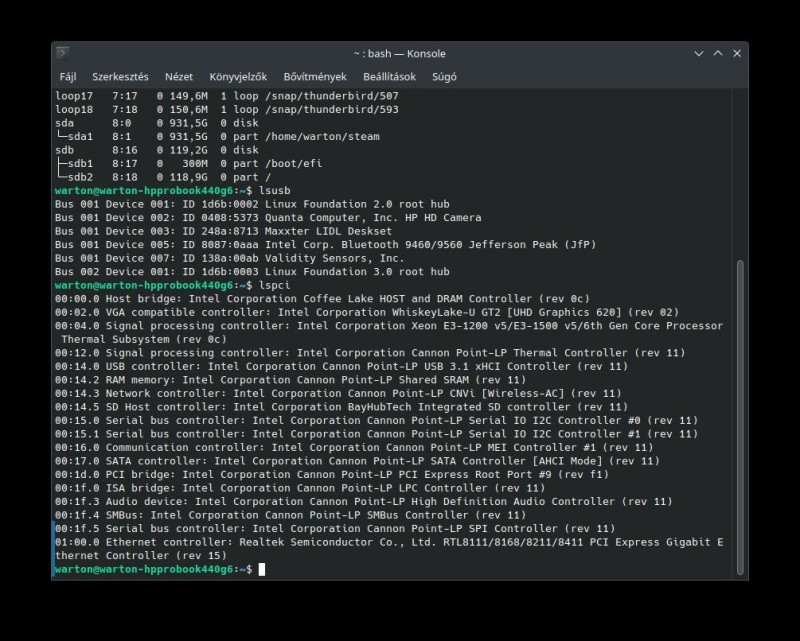Click the Validity Sensors, Inc. line
This screenshot has width=800, height=641.
tap(230, 258)
